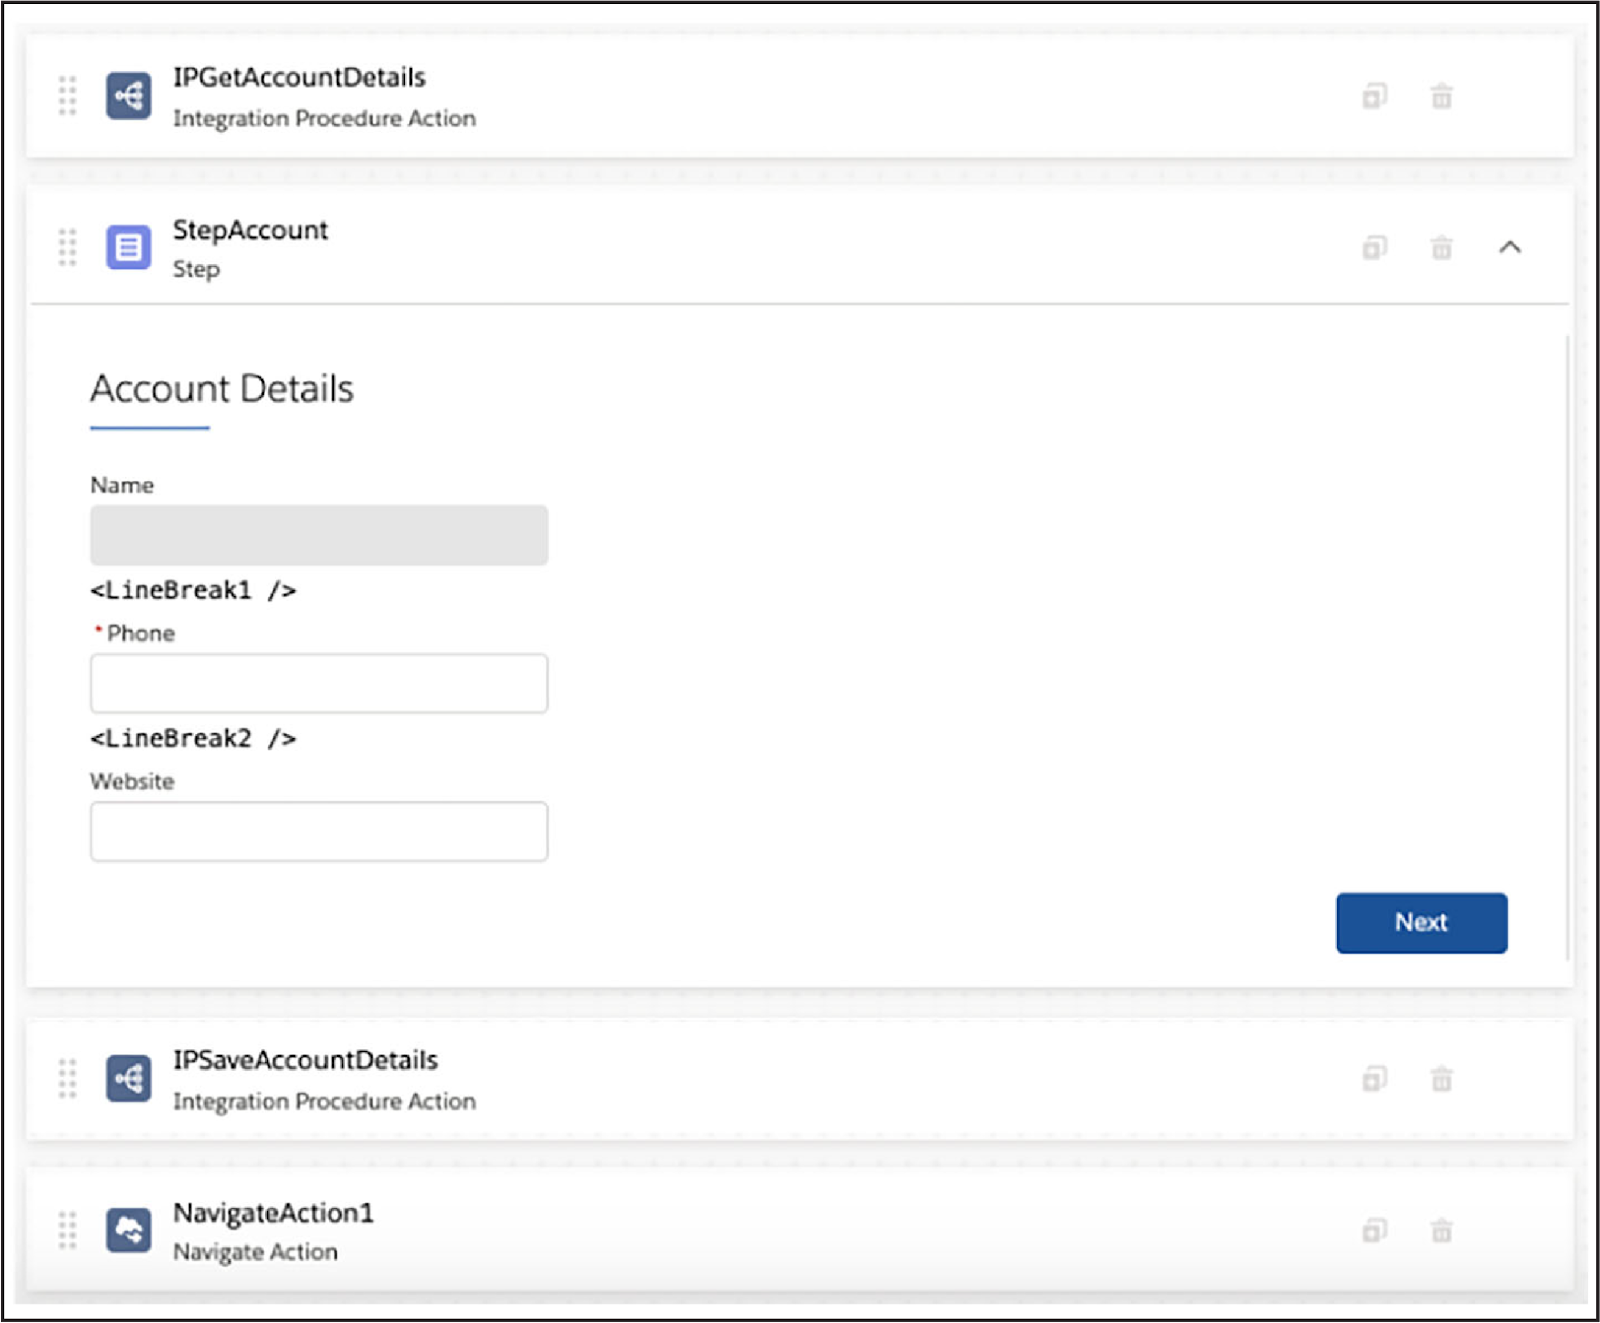Select the LineBreak1 element in the preview
1600x1323 pixels.
(x=194, y=590)
